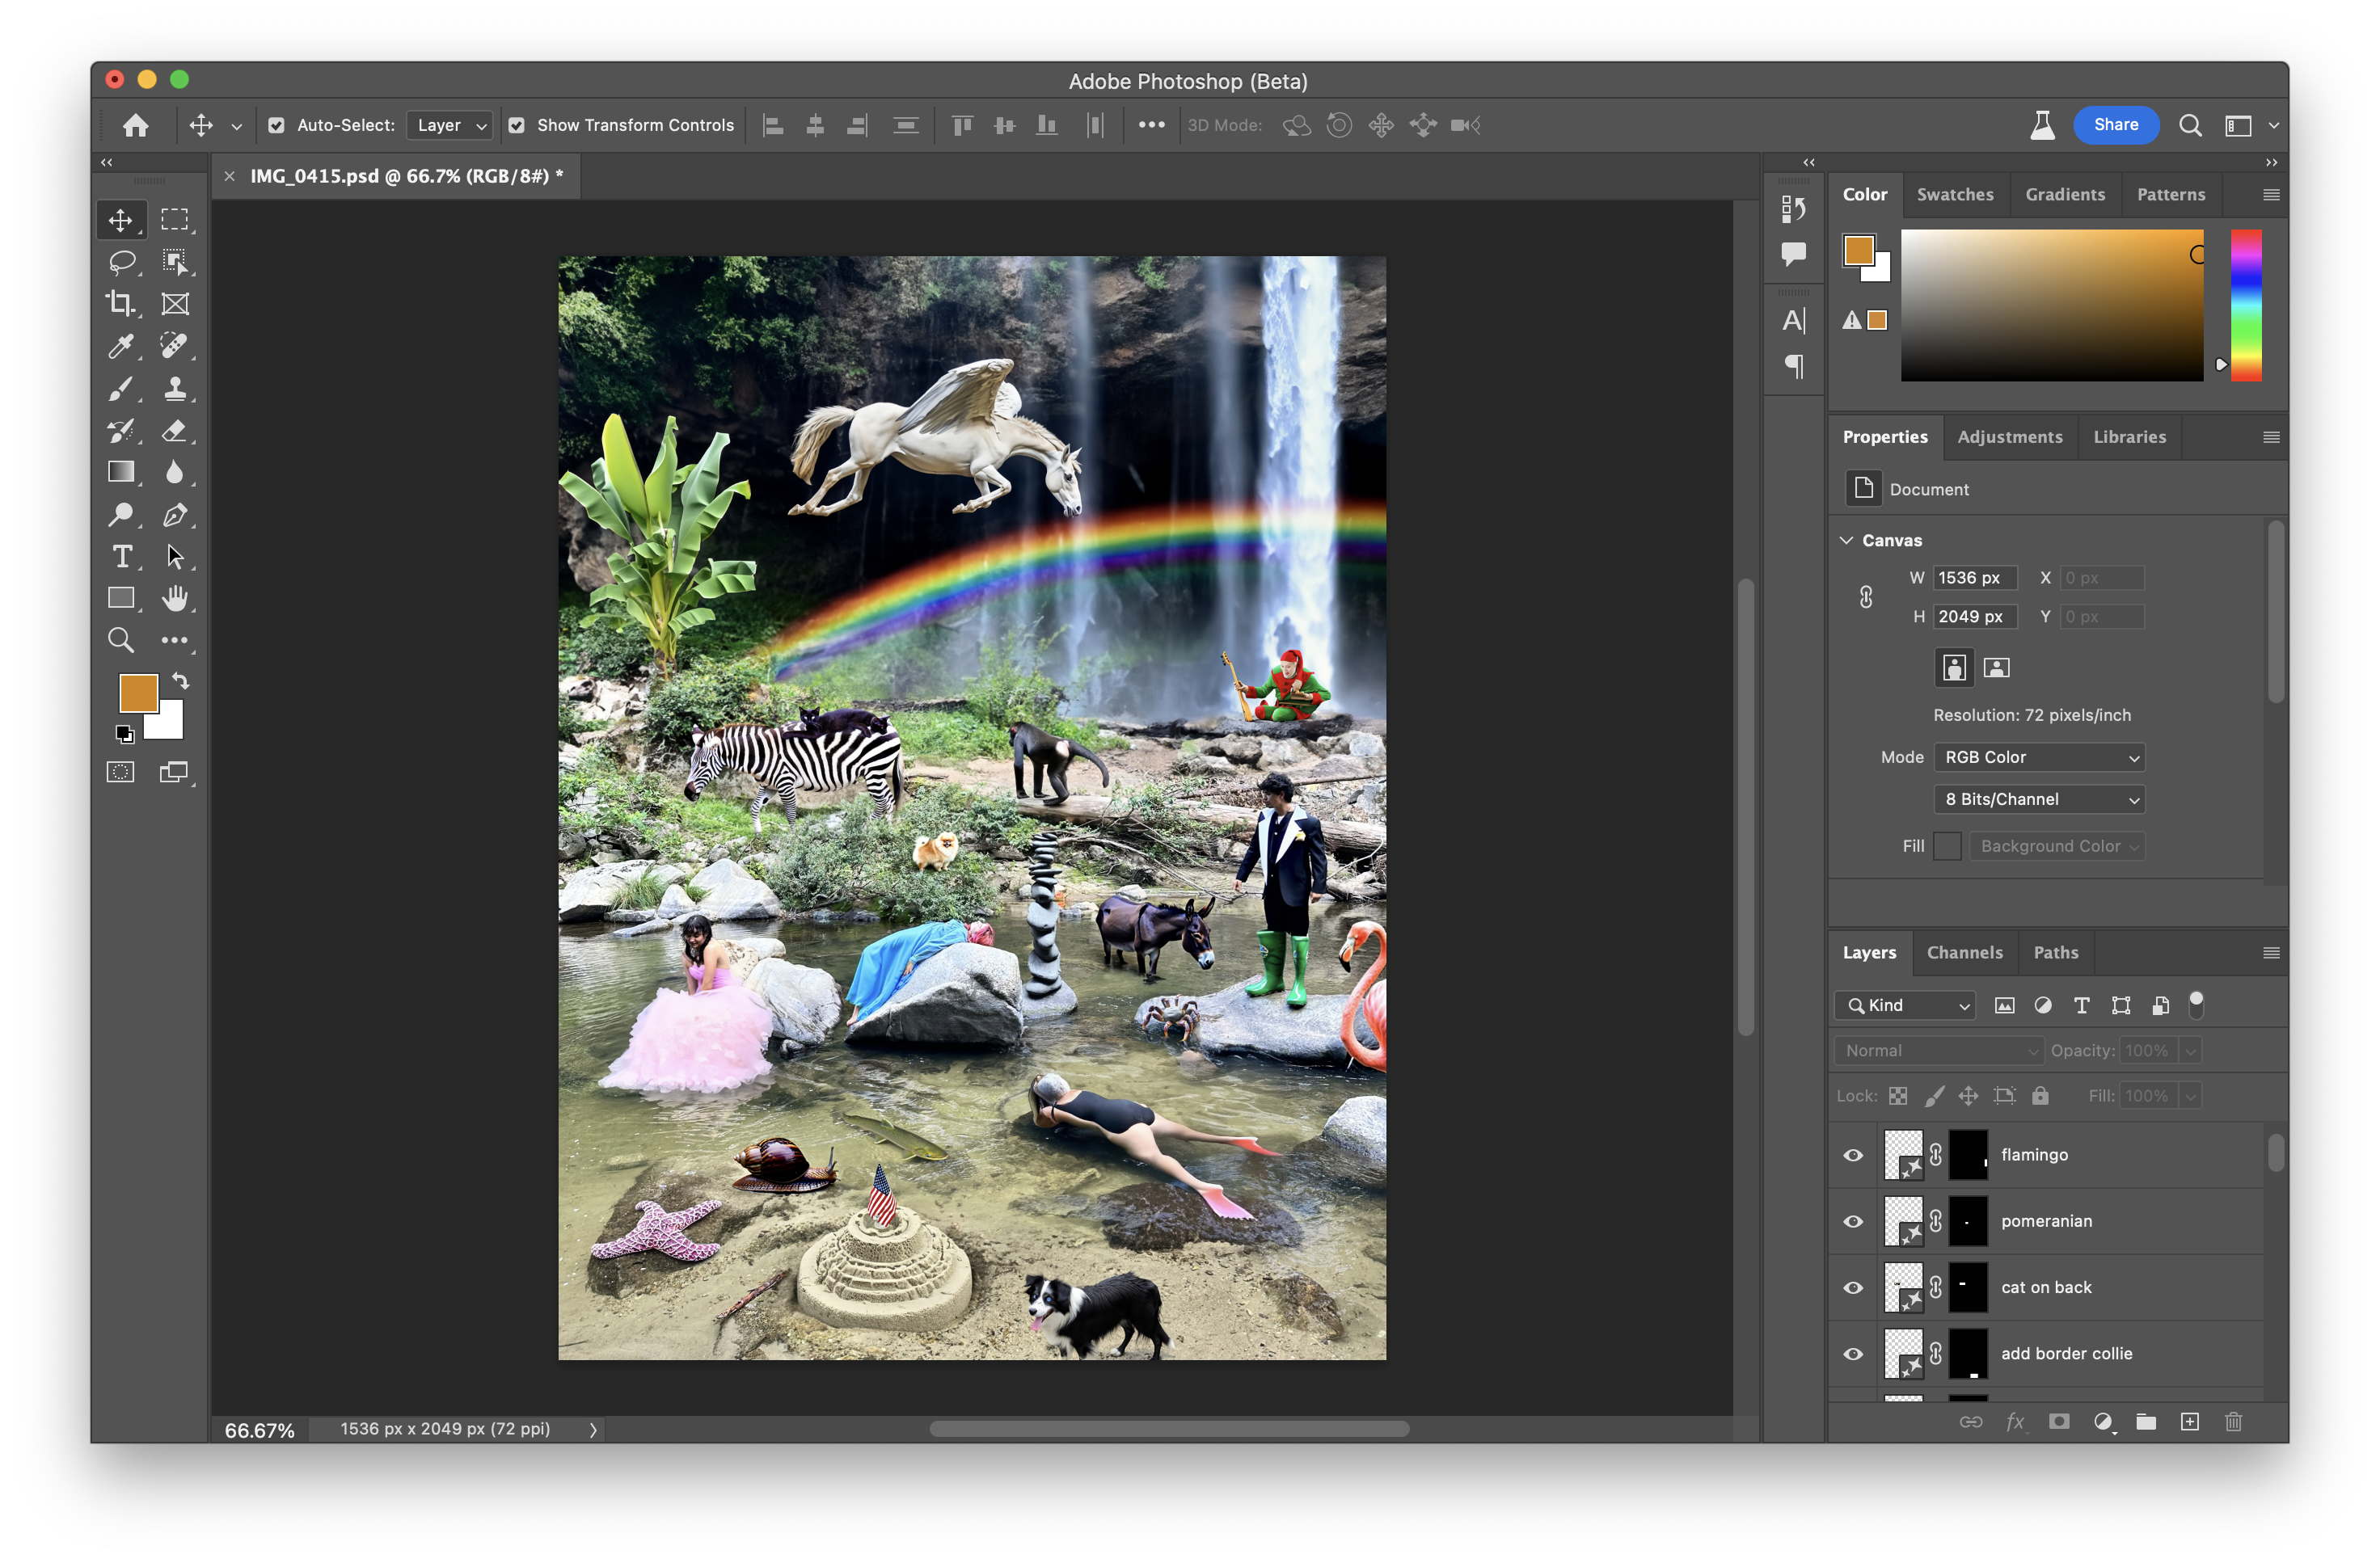Open the layer fx styles menu
Image resolution: width=2380 pixels, height=1563 pixels.
pos(2015,1422)
